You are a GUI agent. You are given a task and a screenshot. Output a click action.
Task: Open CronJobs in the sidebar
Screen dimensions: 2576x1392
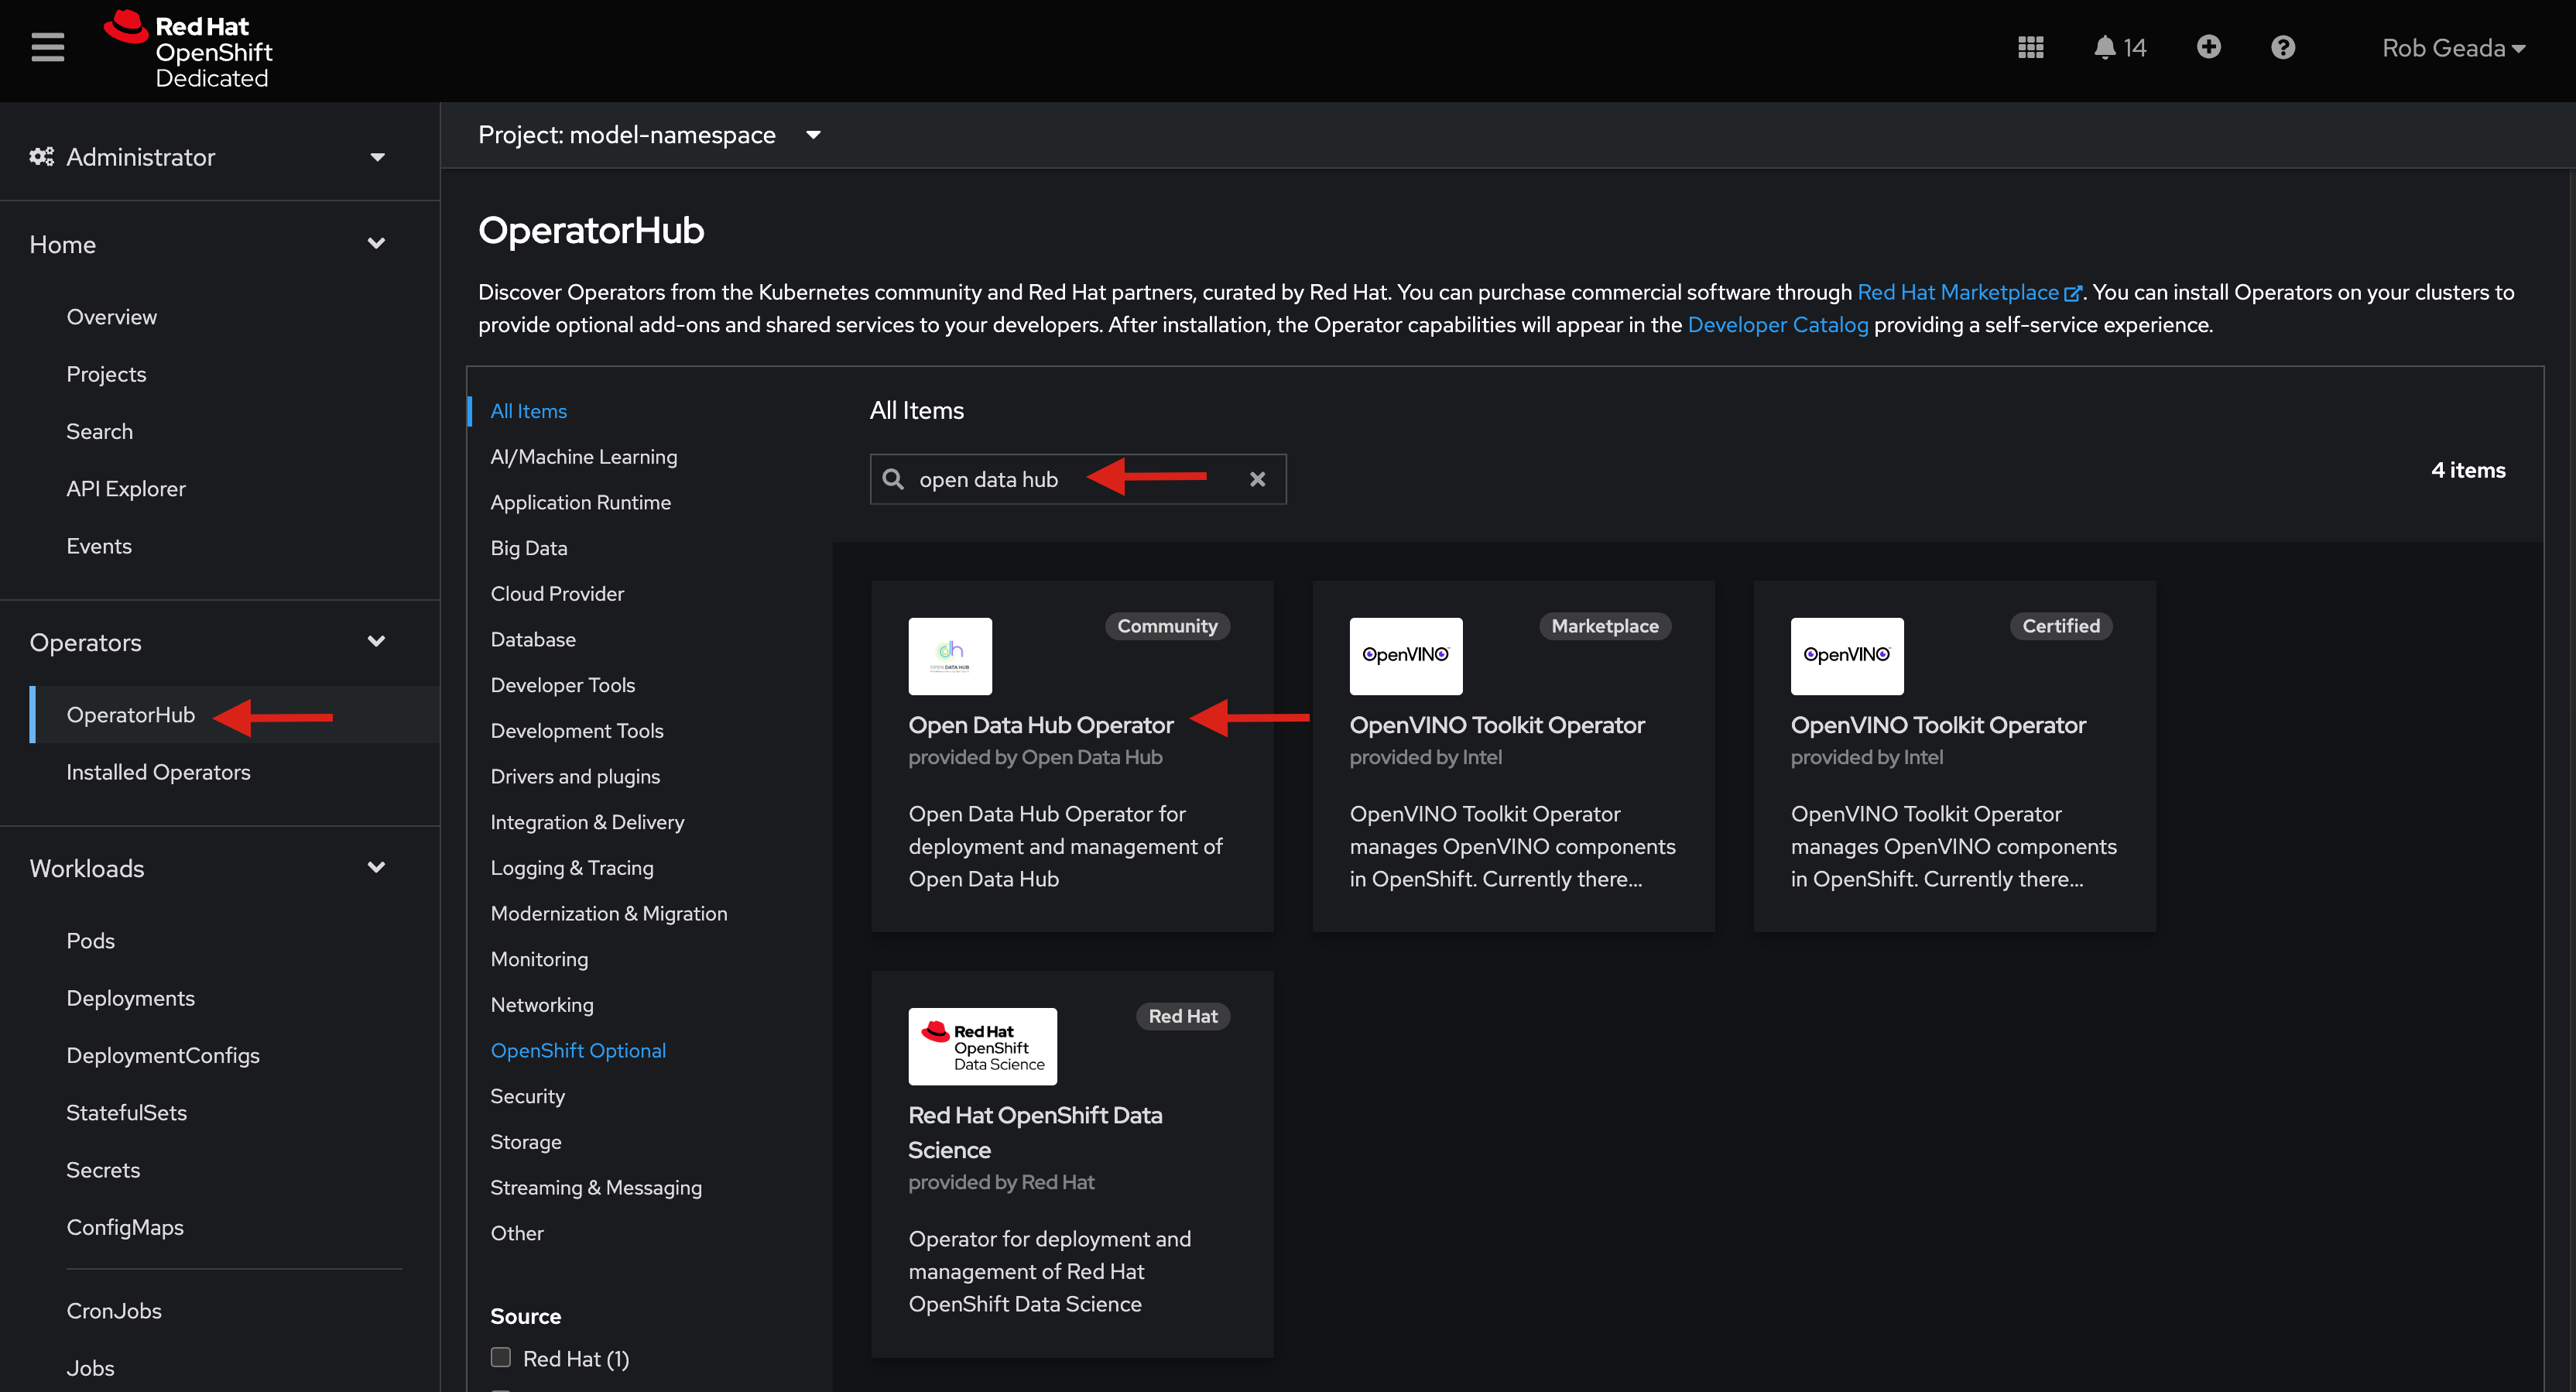(114, 1311)
